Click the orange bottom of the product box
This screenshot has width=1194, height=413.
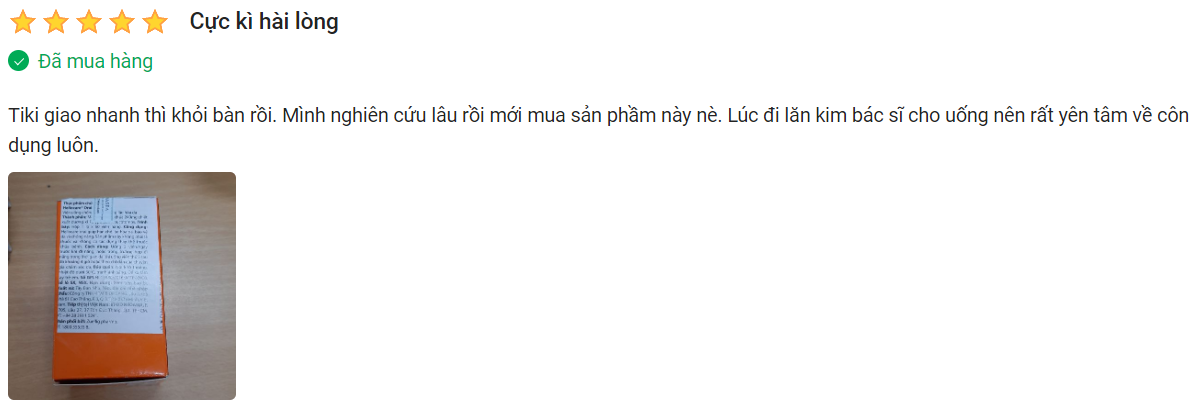pos(112,363)
